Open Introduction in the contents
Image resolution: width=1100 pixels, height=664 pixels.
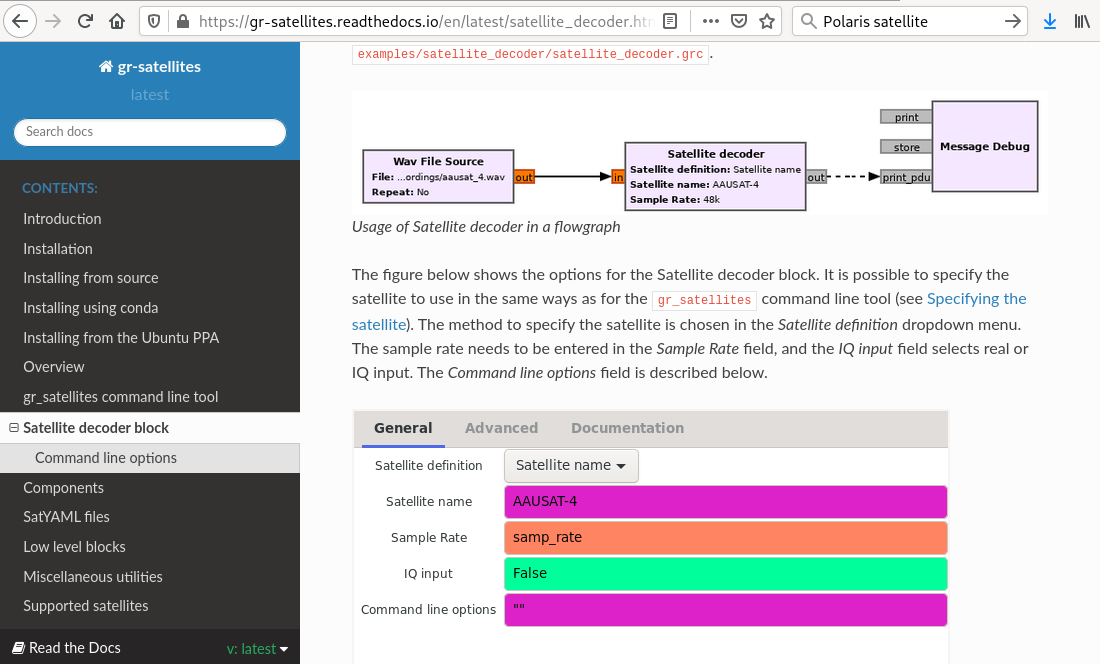[x=62, y=219]
